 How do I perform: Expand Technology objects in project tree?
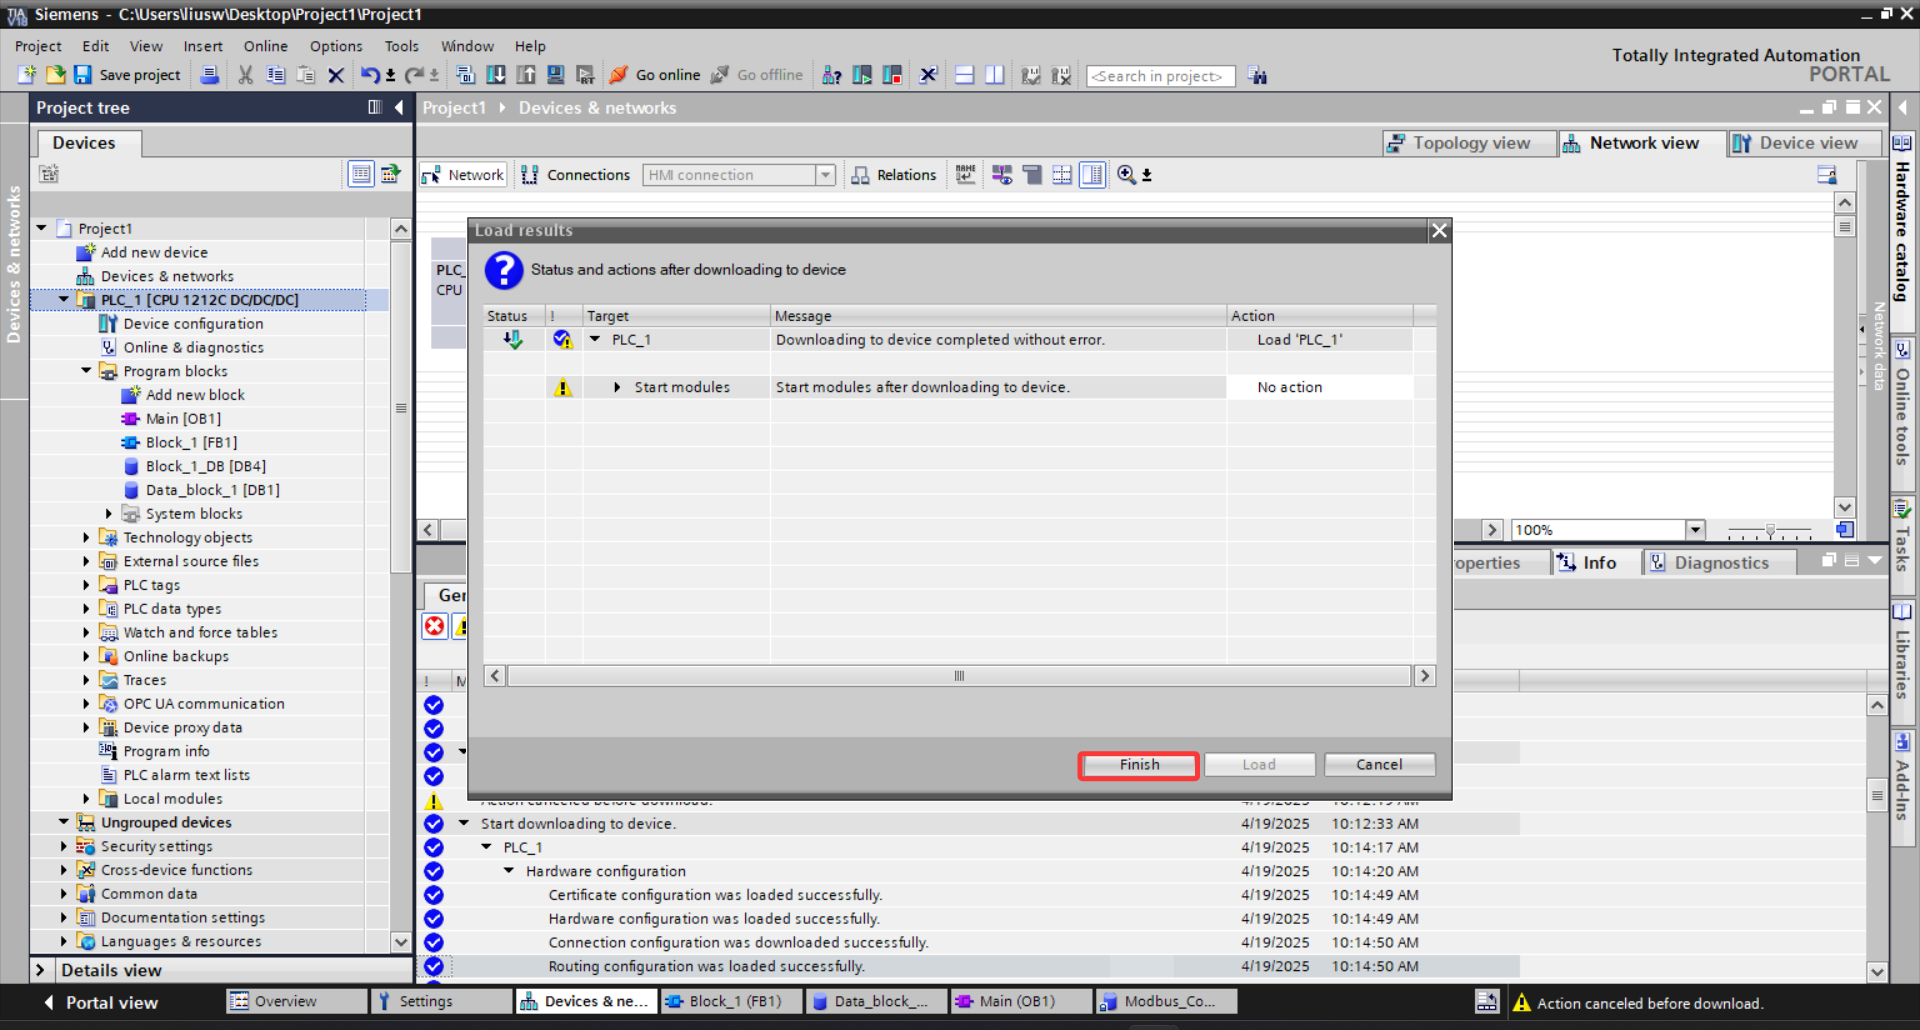[86, 538]
